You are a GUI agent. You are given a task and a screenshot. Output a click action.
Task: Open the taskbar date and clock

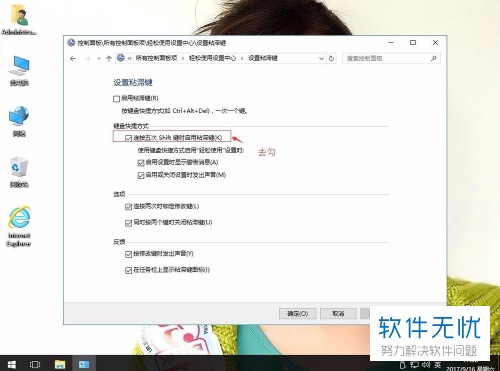pos(471,366)
